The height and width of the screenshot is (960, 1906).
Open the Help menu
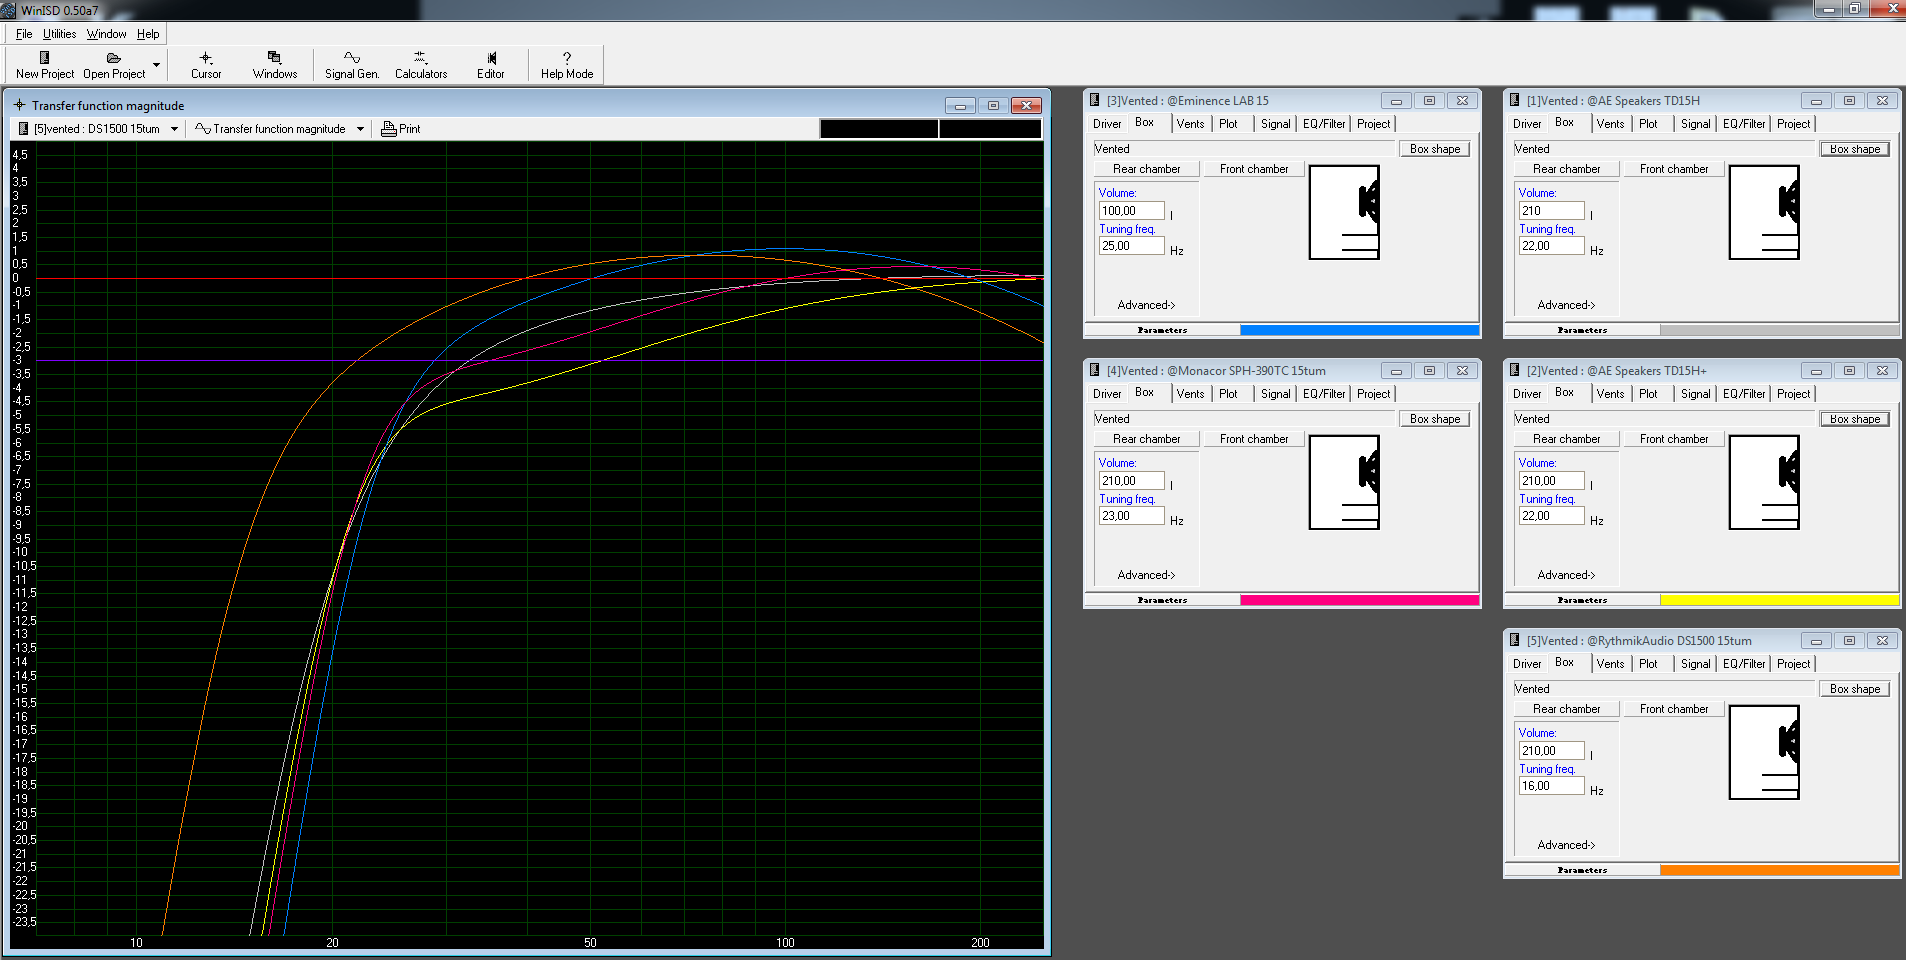click(x=148, y=34)
